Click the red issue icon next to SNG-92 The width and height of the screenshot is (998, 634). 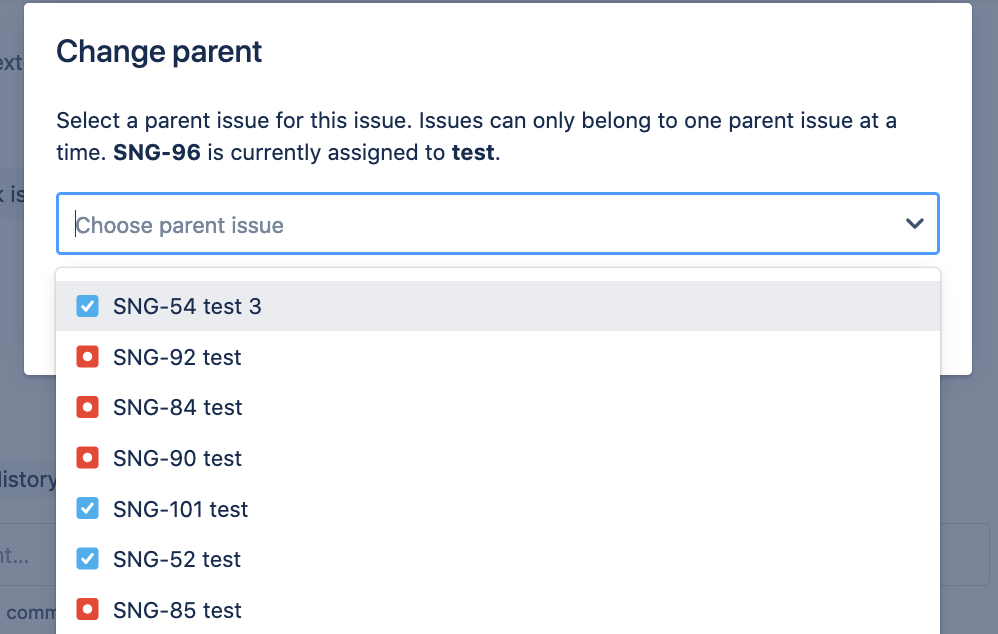[87, 356]
